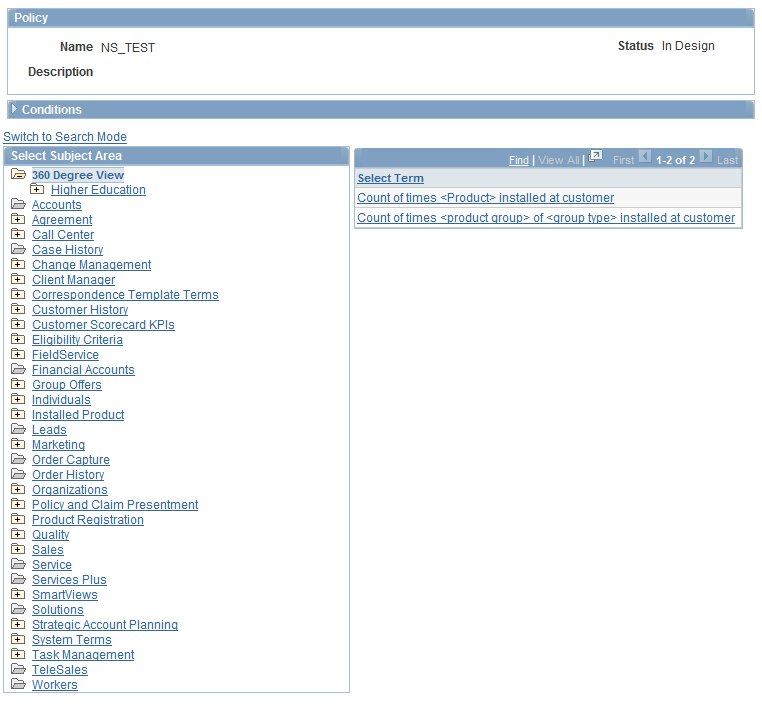The width and height of the screenshot is (762, 704).
Task: Expand the Product Registration plus icon
Action: tap(18, 519)
